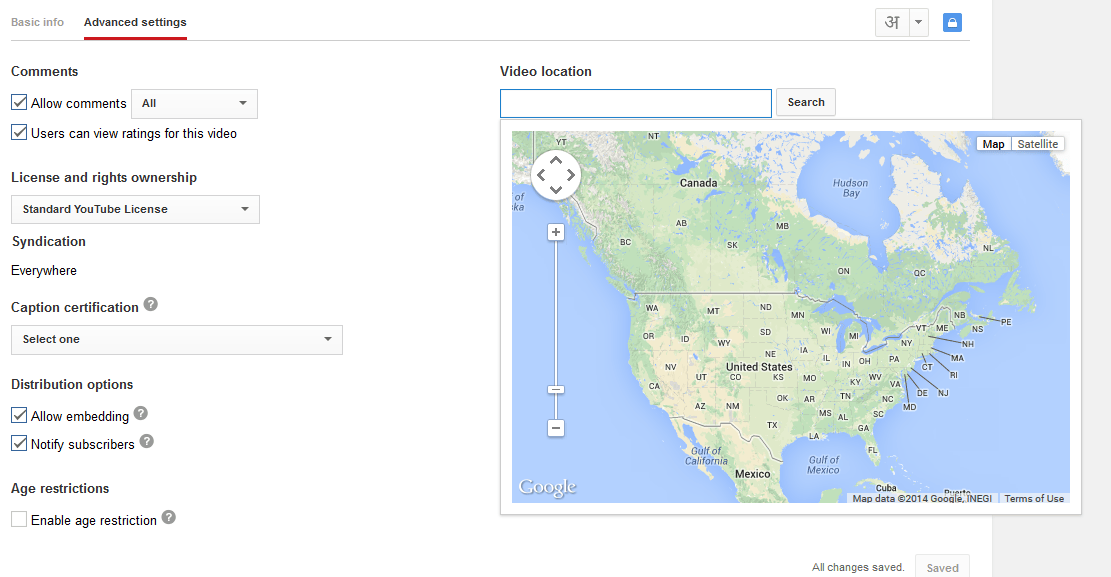Open the caption certification Select one dropdown
The width and height of the screenshot is (1111, 577).
click(176, 339)
